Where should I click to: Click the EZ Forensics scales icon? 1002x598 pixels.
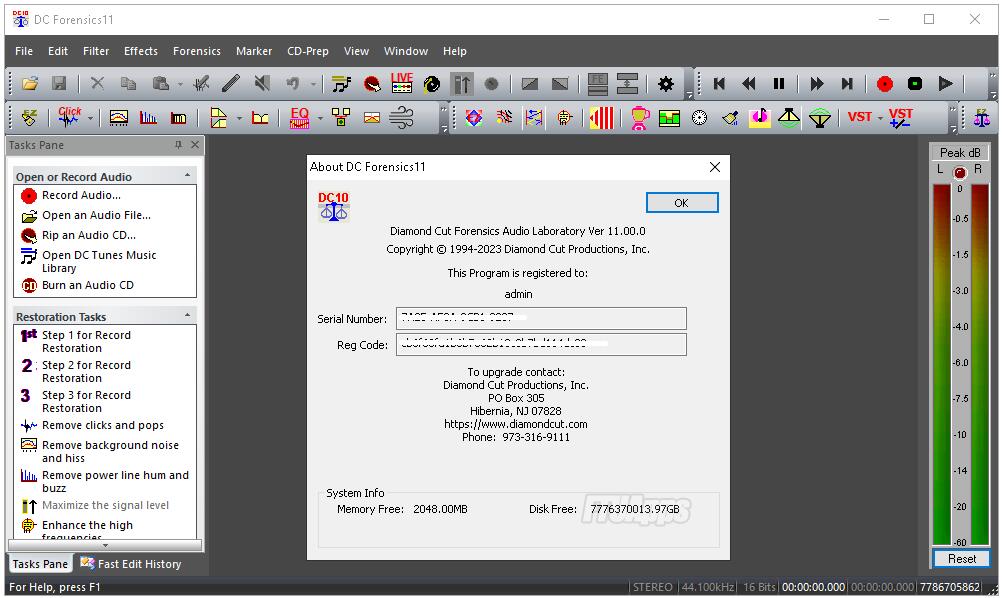click(982, 118)
